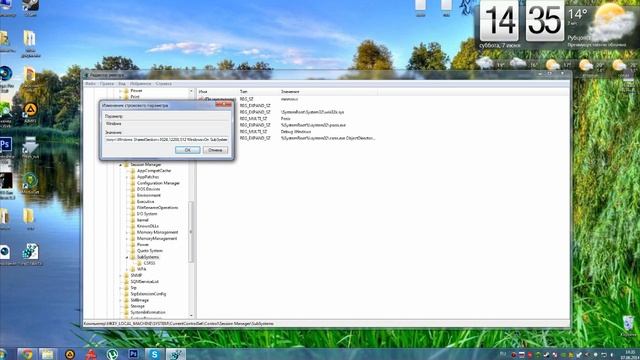
Task: Select the KnownDLLs key
Action: tap(147, 226)
